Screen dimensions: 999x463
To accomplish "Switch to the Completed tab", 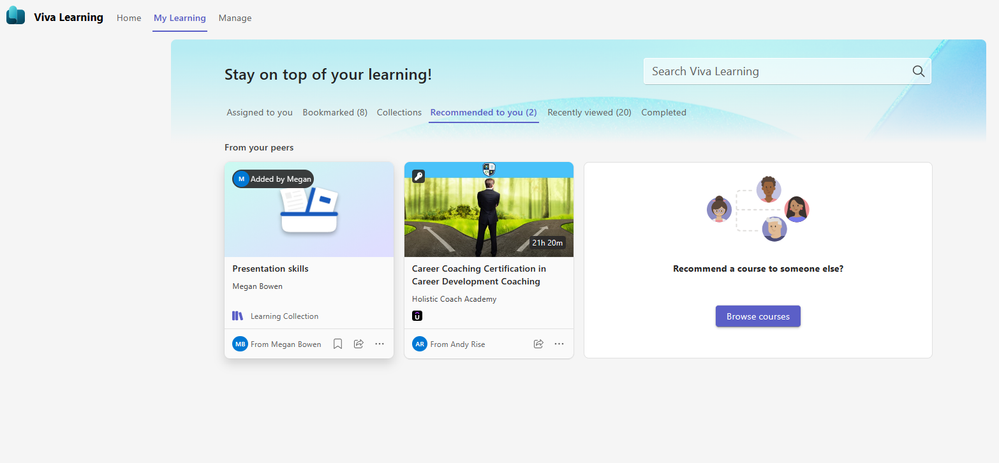I will click(663, 112).
